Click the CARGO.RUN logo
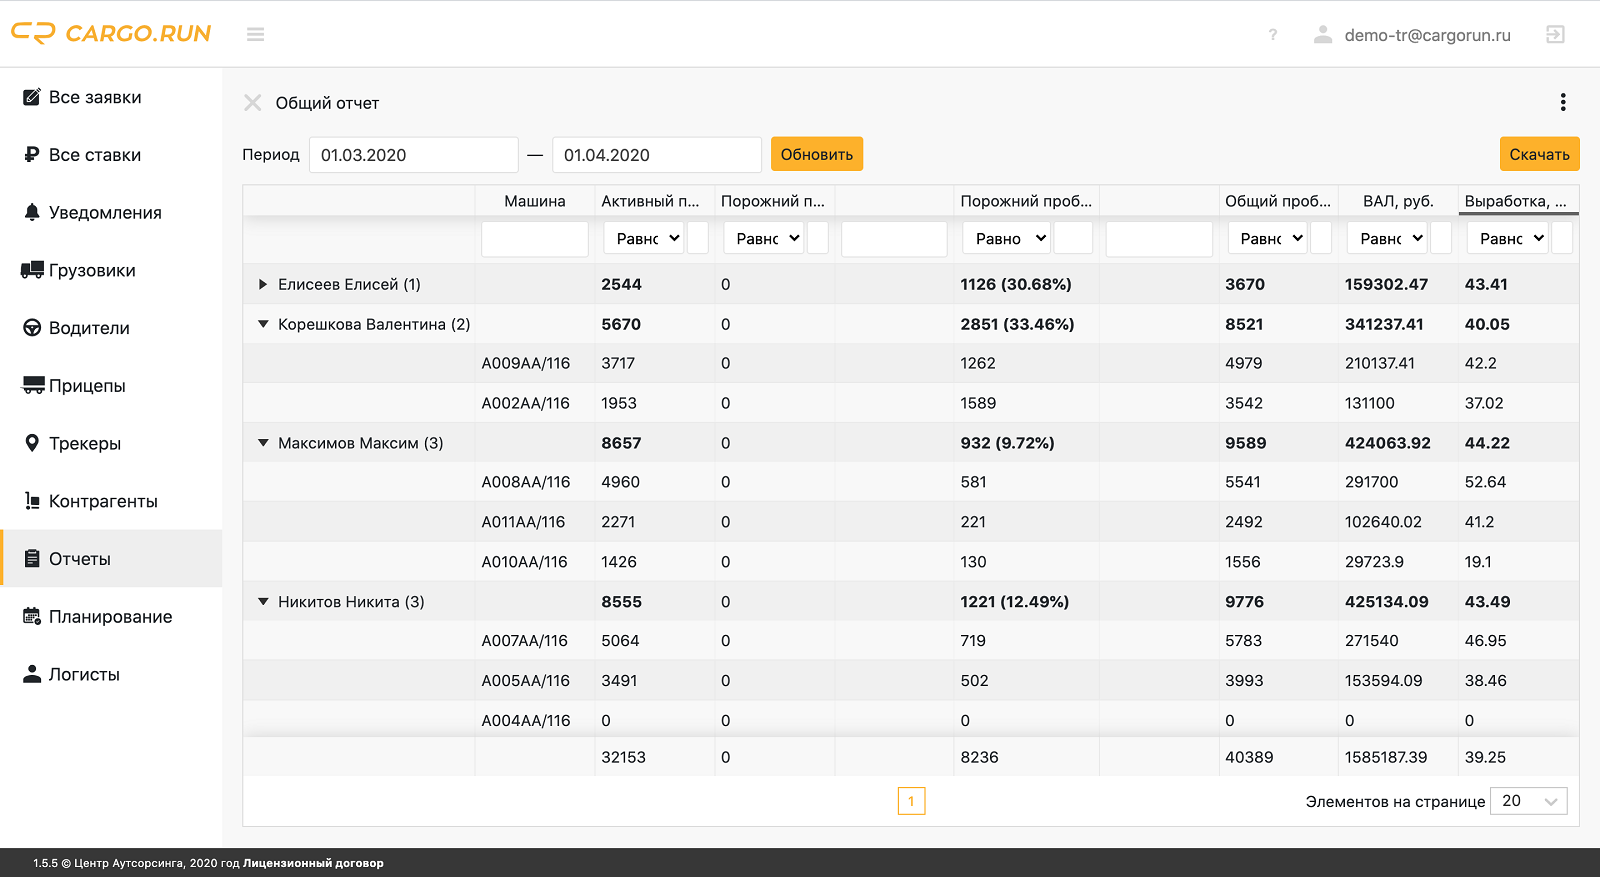The width and height of the screenshot is (1600, 877). click(x=111, y=34)
